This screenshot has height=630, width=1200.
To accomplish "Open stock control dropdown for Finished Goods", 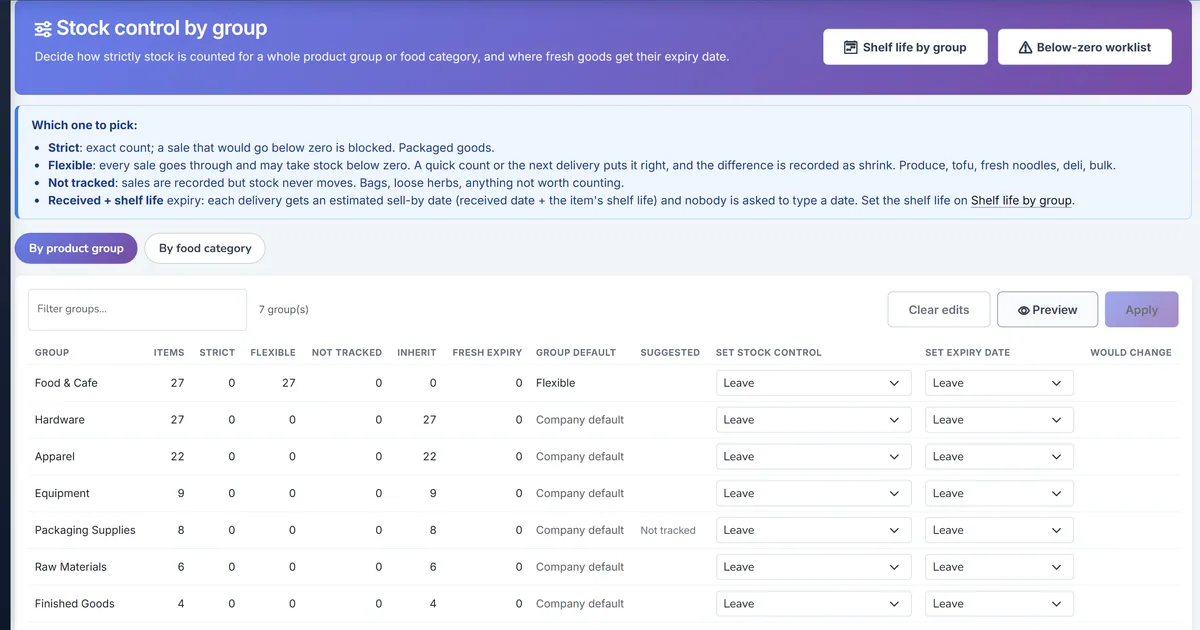I will coord(813,604).
